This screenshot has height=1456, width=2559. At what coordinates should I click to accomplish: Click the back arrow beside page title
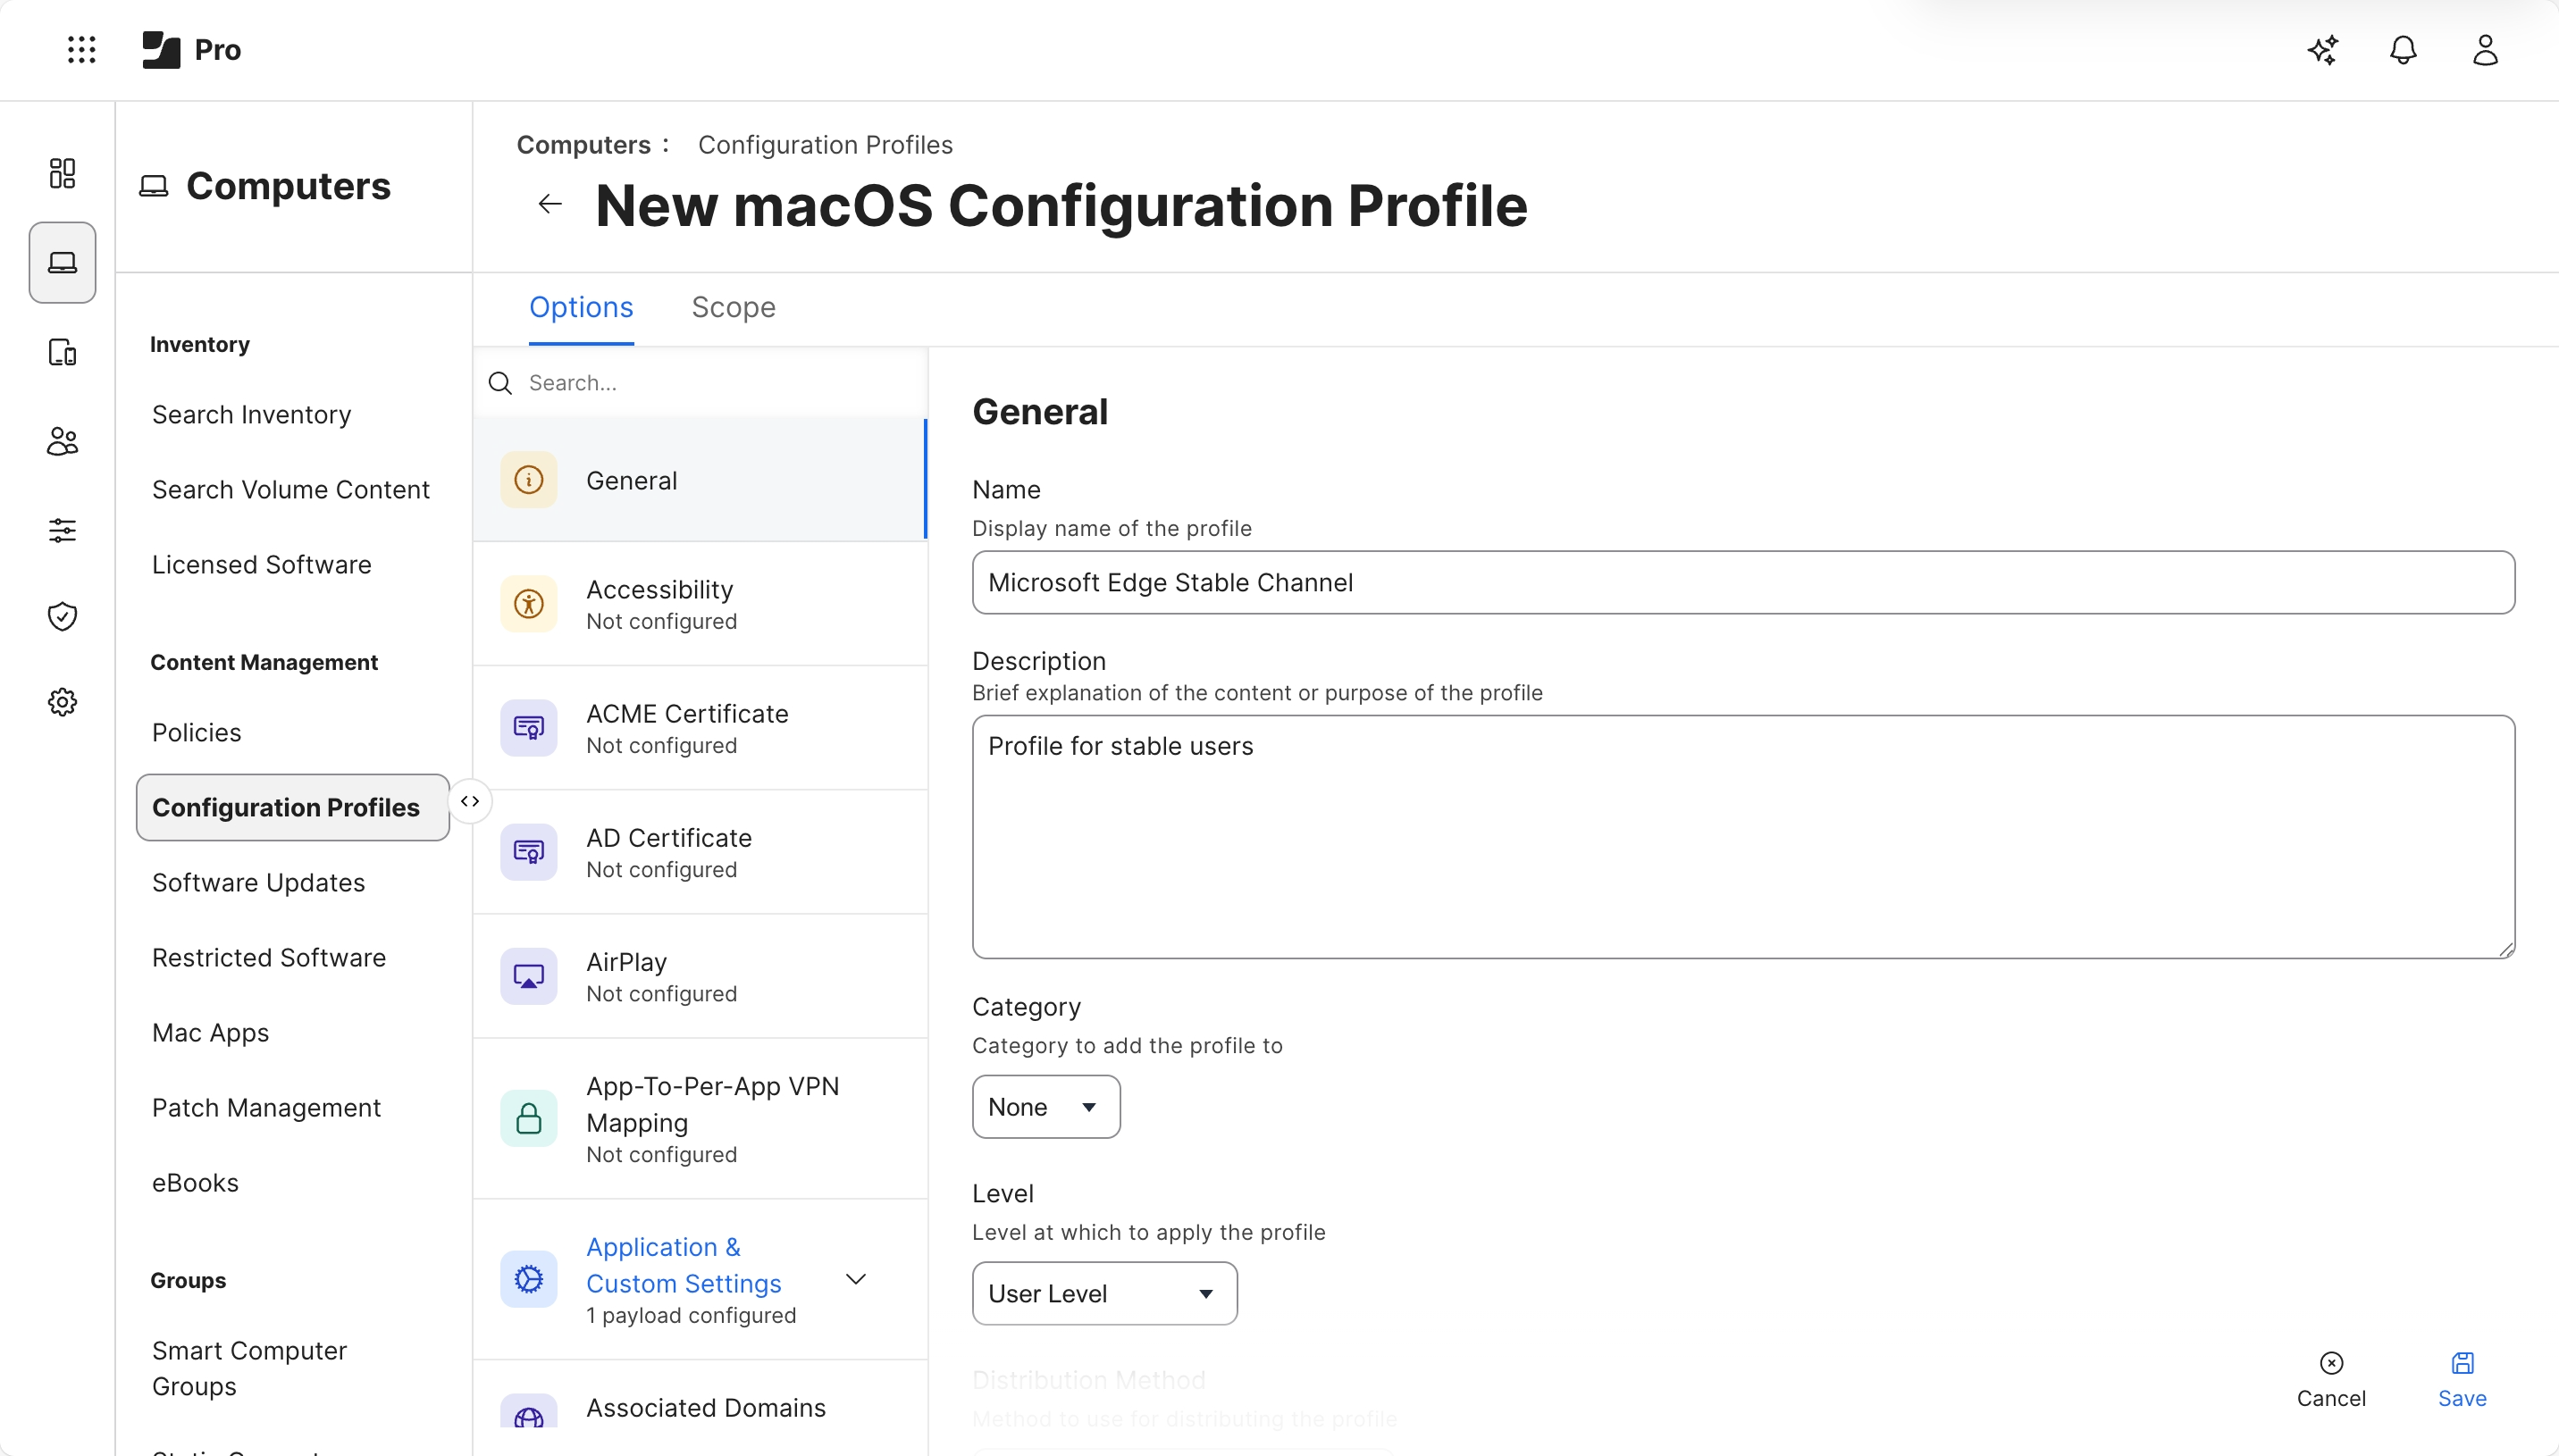click(x=550, y=204)
